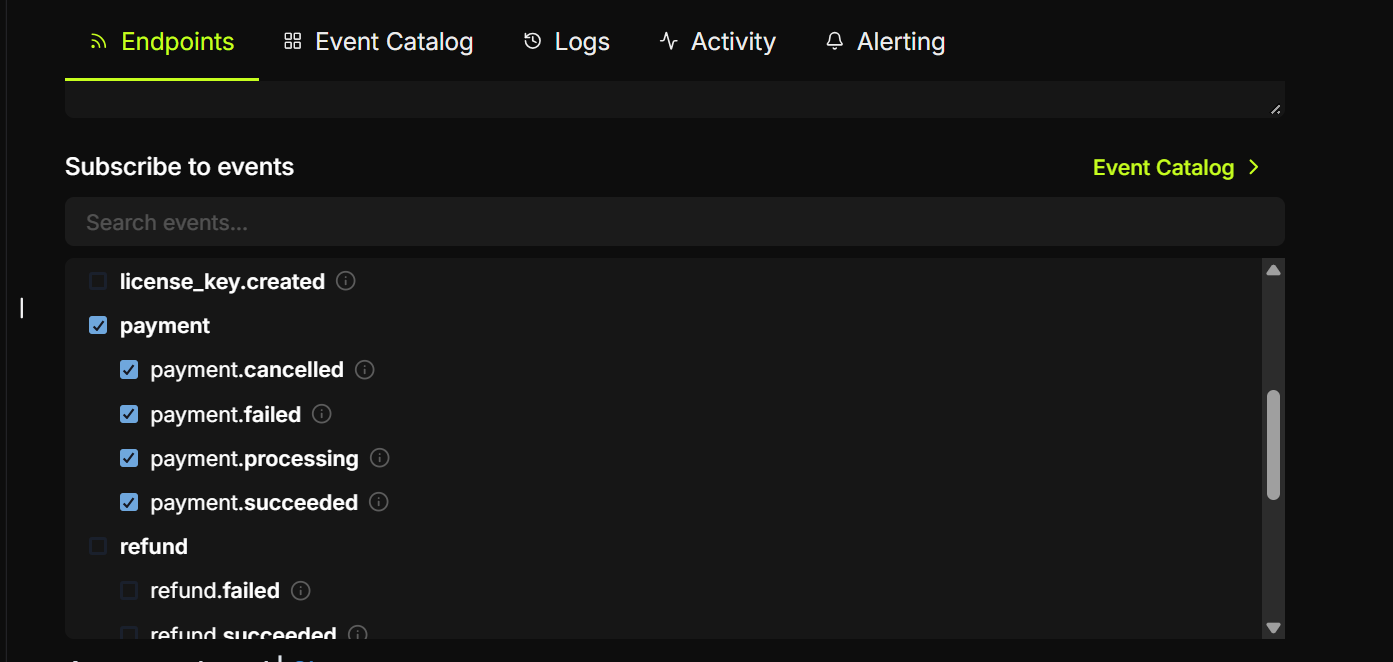The image size is (1393, 662).
Task: Click info icon beside payment.succeeded
Action: pos(379,502)
